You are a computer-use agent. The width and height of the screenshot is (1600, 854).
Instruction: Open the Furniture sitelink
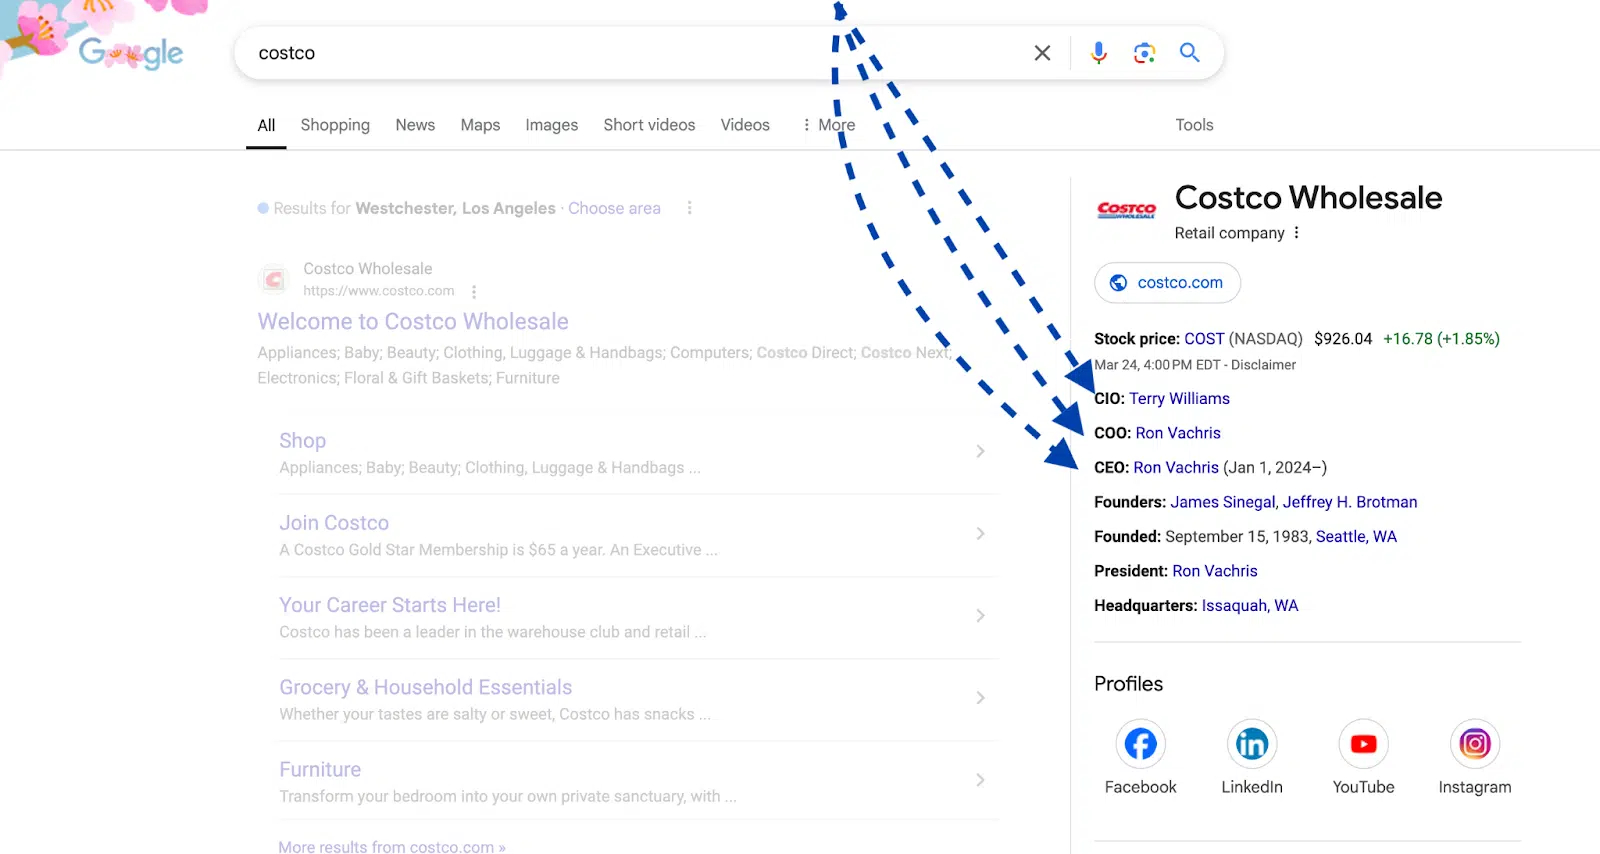pyautogui.click(x=320, y=769)
